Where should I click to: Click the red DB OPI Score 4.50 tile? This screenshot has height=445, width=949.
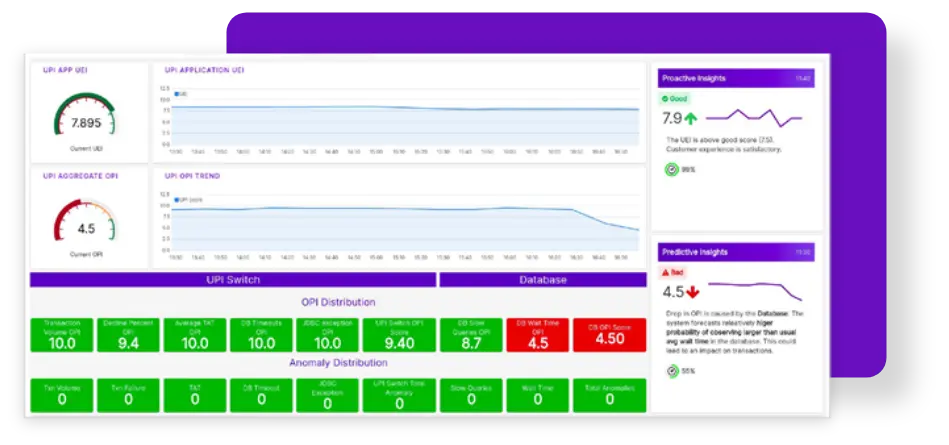point(609,336)
